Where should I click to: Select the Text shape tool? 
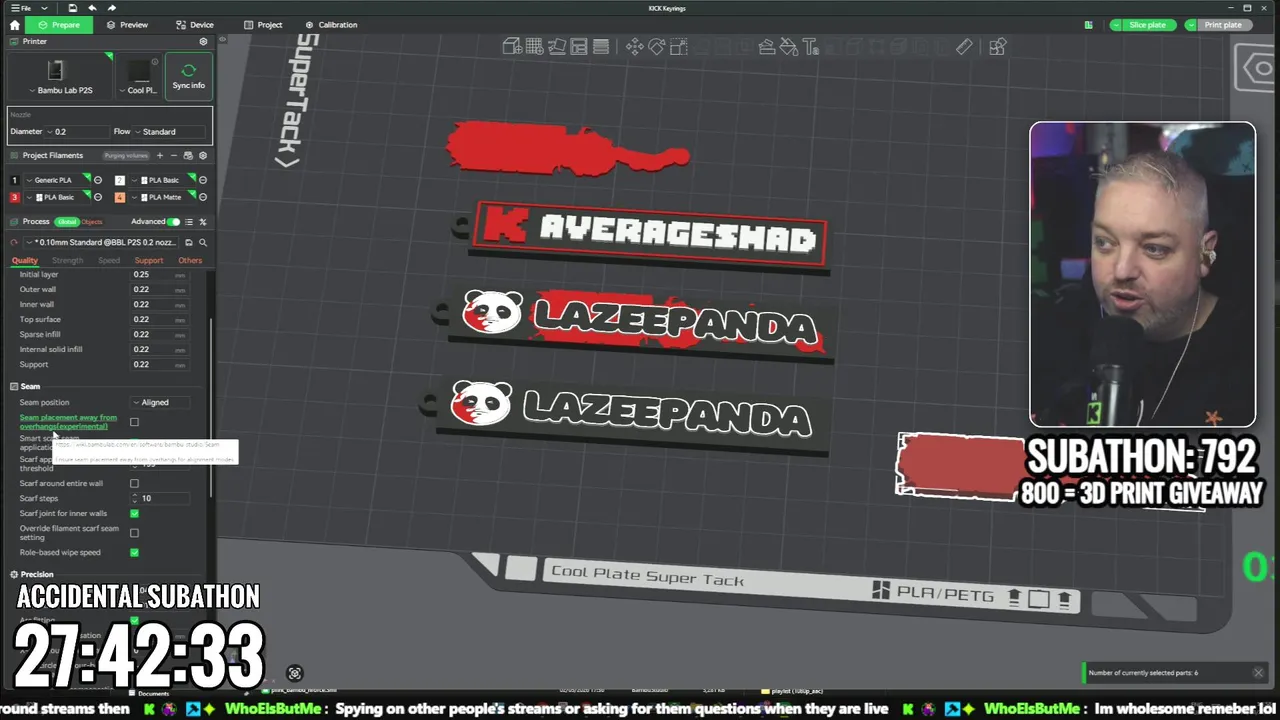pos(810,46)
